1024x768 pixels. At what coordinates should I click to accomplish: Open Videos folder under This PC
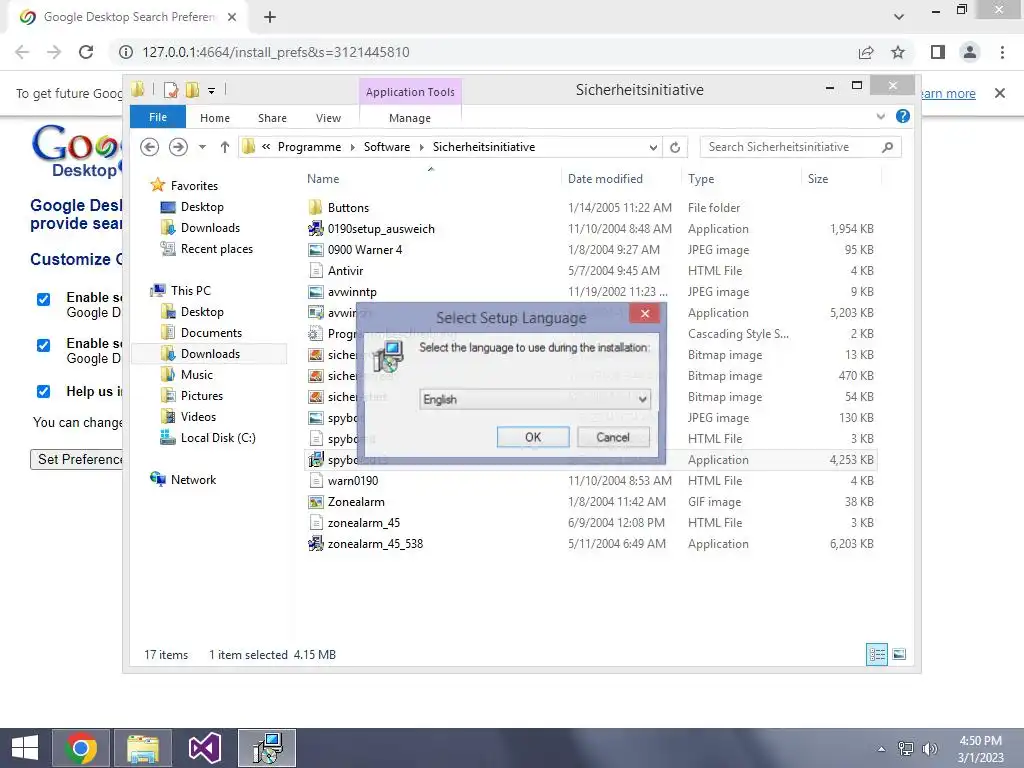198,417
